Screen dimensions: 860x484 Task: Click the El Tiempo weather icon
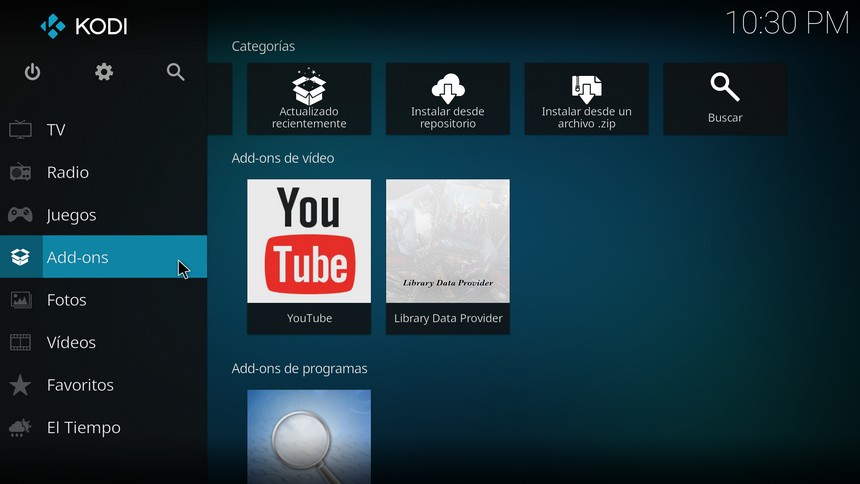pyautogui.click(x=20, y=427)
